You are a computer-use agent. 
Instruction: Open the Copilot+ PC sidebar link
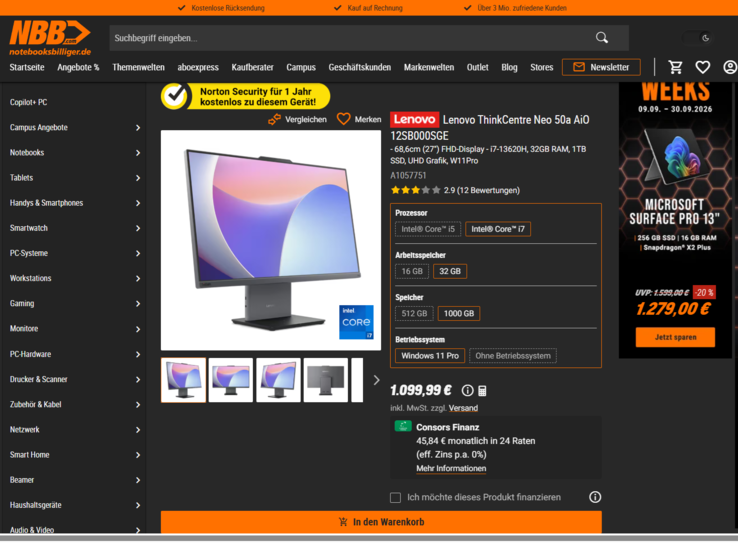click(x=28, y=102)
